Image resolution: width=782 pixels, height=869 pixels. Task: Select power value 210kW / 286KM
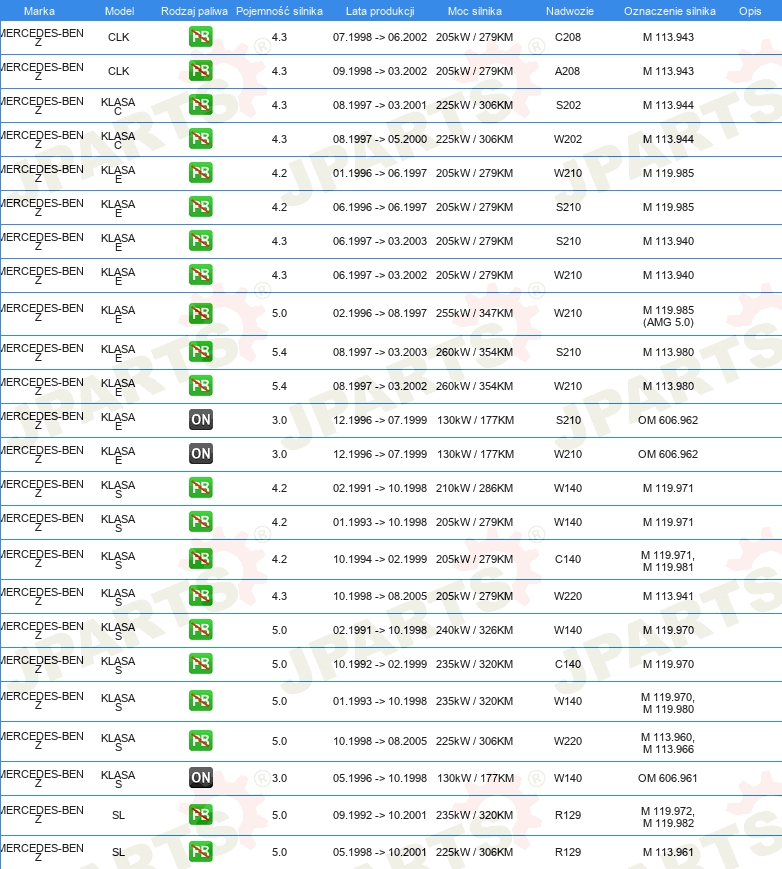tap(474, 488)
